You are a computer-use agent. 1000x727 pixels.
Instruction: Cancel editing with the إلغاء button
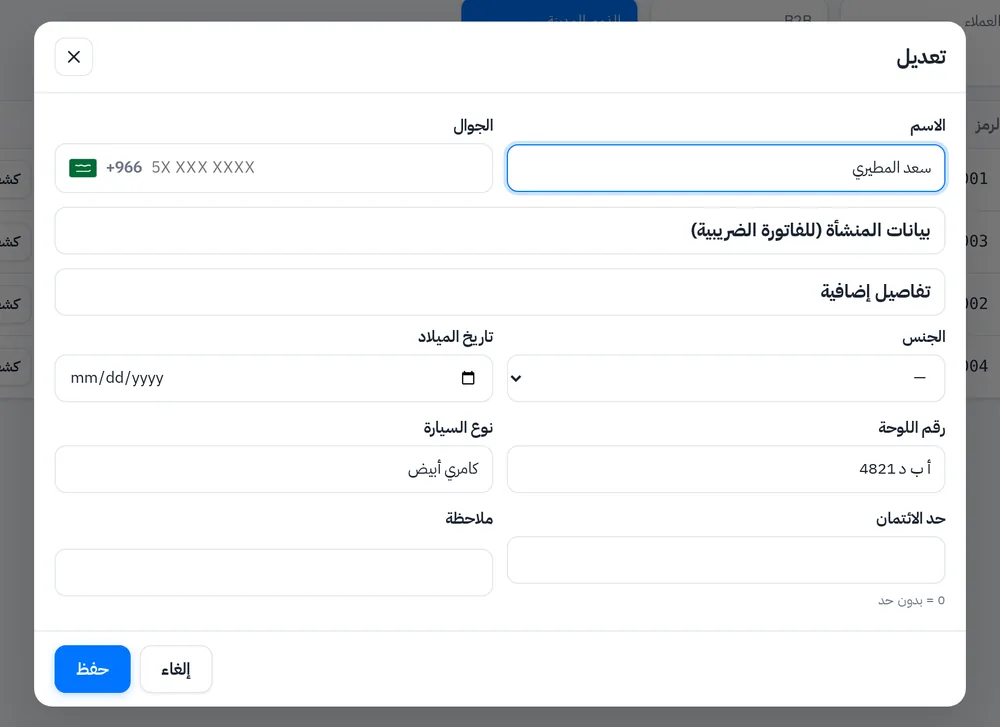(x=176, y=669)
